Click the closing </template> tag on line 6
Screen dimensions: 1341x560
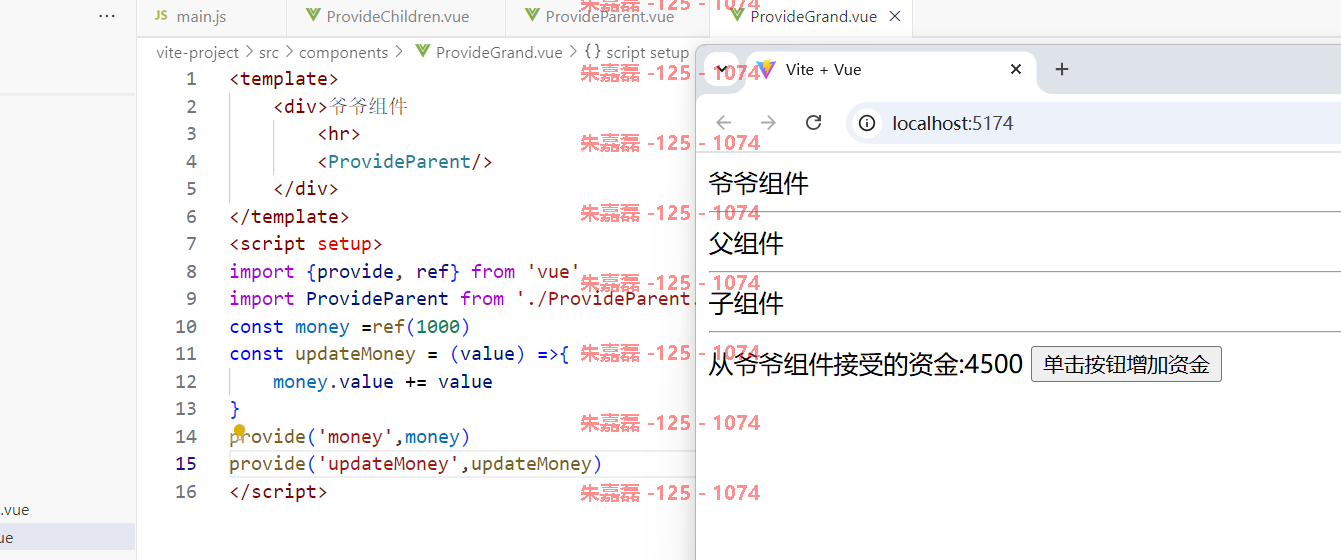pyautogui.click(x=289, y=217)
